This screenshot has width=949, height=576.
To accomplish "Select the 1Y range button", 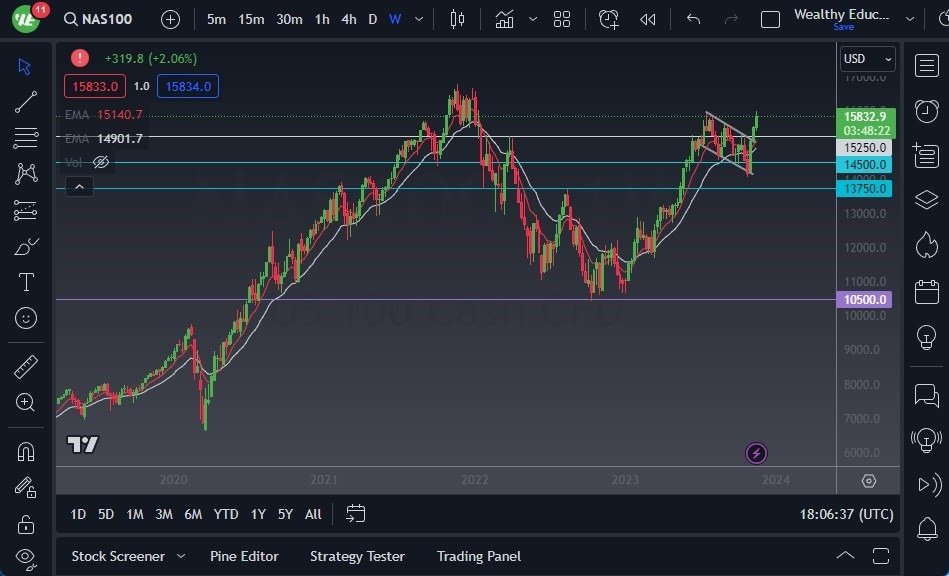I will (x=258, y=514).
